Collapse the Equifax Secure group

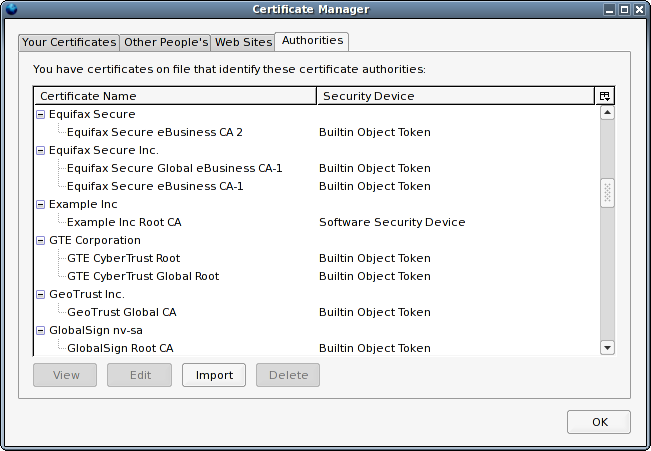click(40, 114)
